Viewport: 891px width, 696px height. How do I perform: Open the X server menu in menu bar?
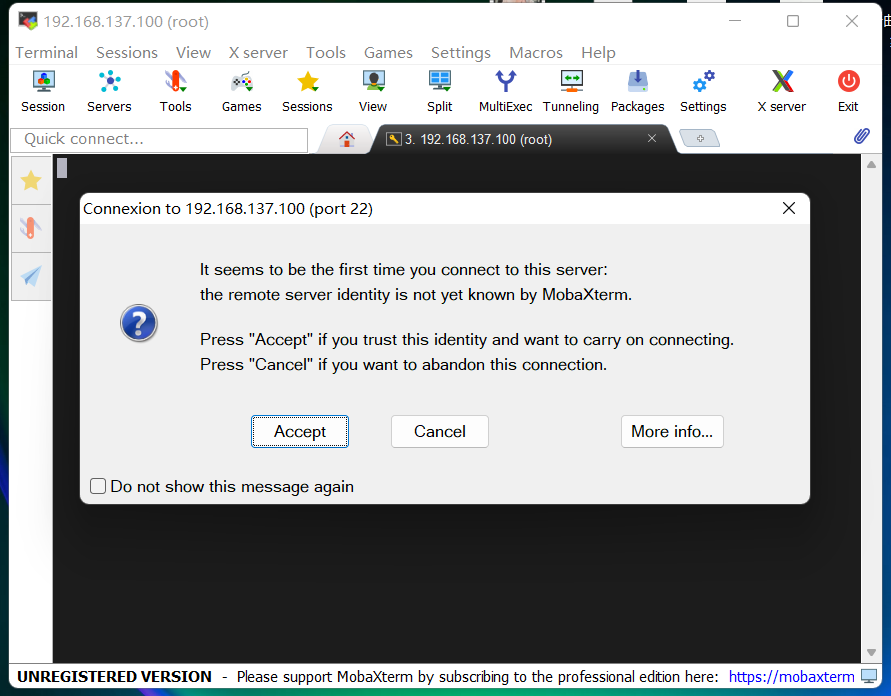[x=259, y=53]
